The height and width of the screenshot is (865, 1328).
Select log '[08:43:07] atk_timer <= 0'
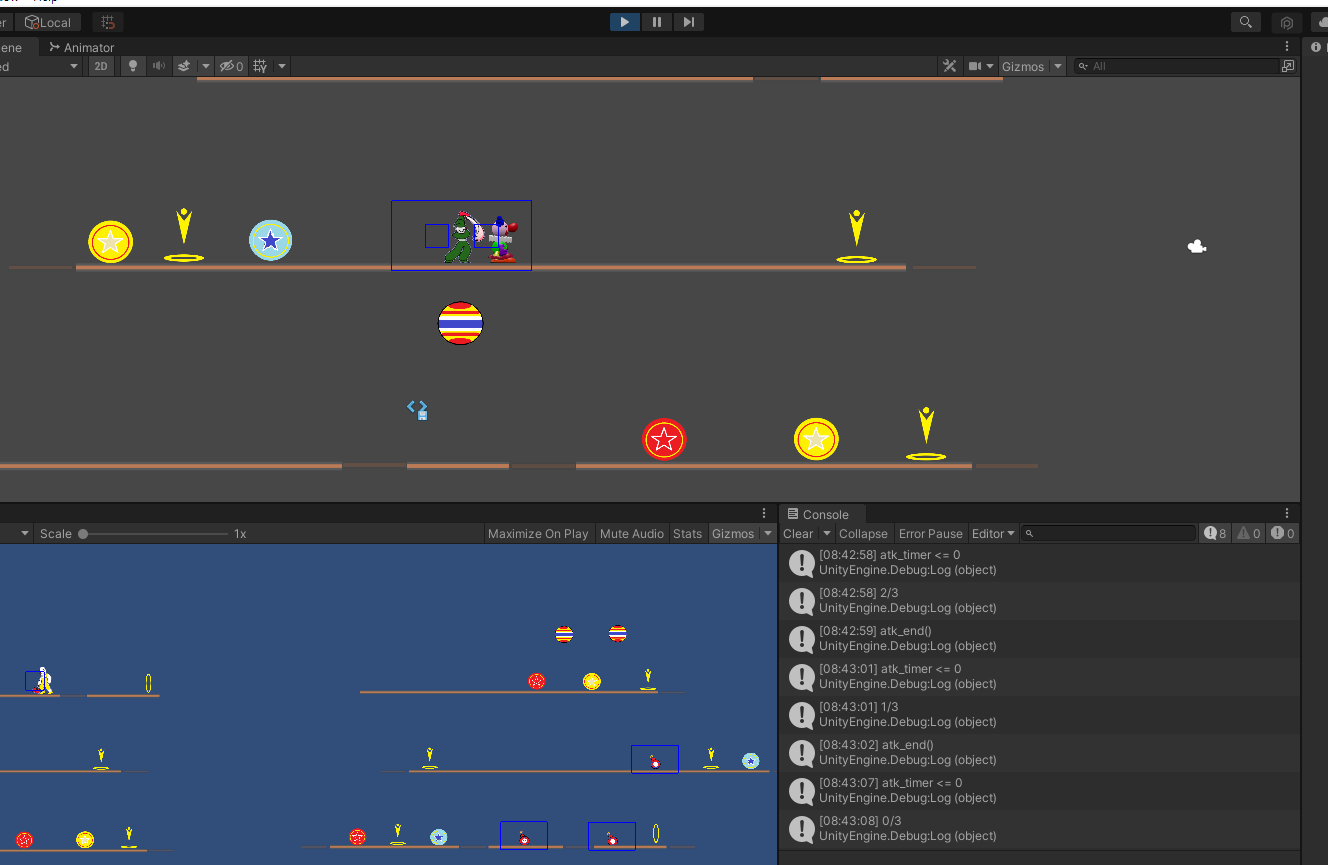pyautogui.click(x=1039, y=791)
